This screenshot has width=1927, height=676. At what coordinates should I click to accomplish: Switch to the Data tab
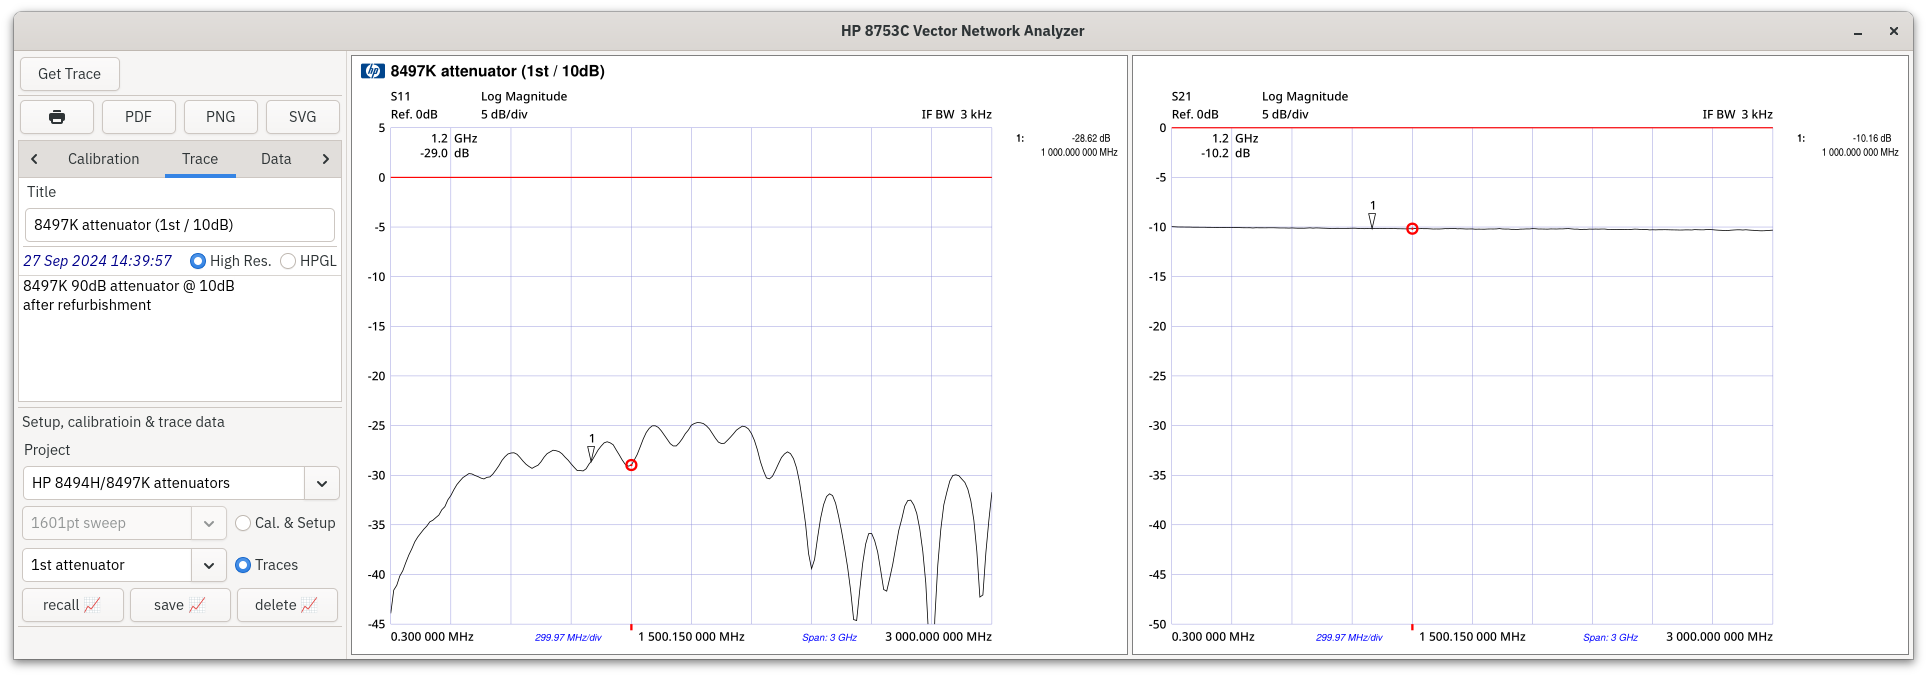pyautogui.click(x=276, y=159)
